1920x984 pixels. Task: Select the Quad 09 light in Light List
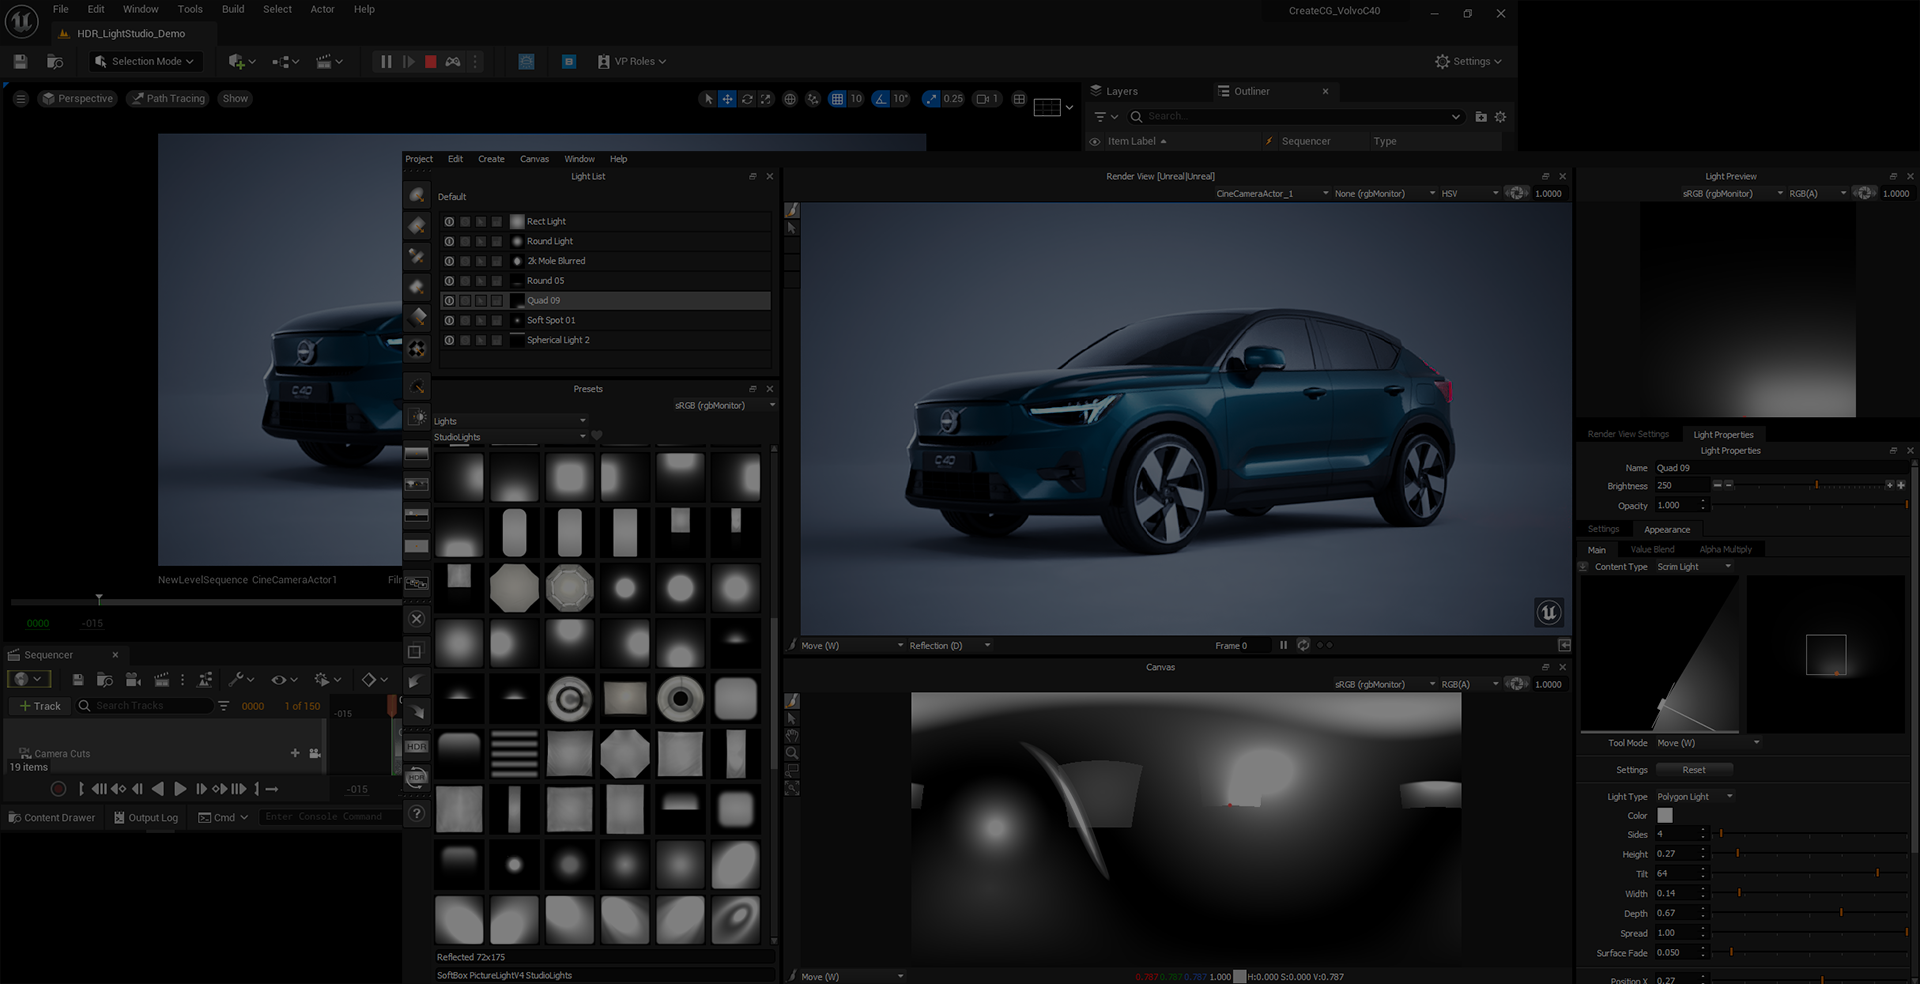[605, 301]
